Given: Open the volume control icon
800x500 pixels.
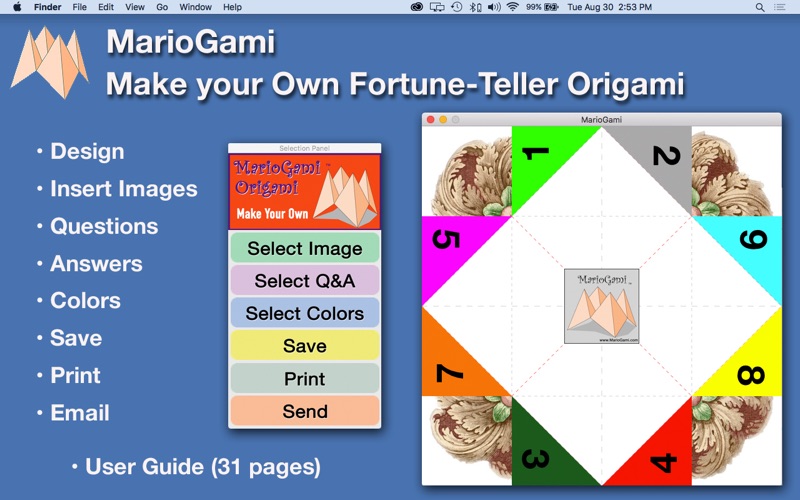Looking at the screenshot, I should [494, 7].
